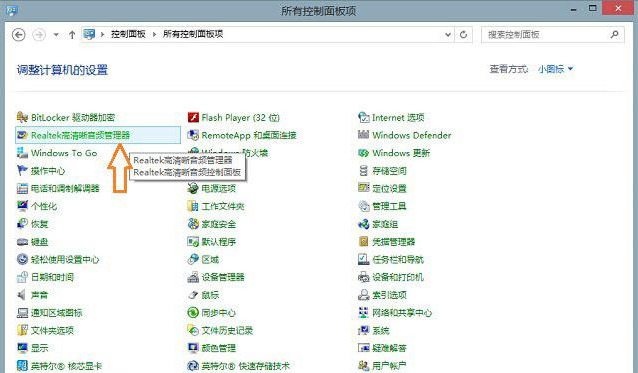This screenshot has width=638, height=373.
Task: Click the 恢复 icon
Action: [22, 224]
